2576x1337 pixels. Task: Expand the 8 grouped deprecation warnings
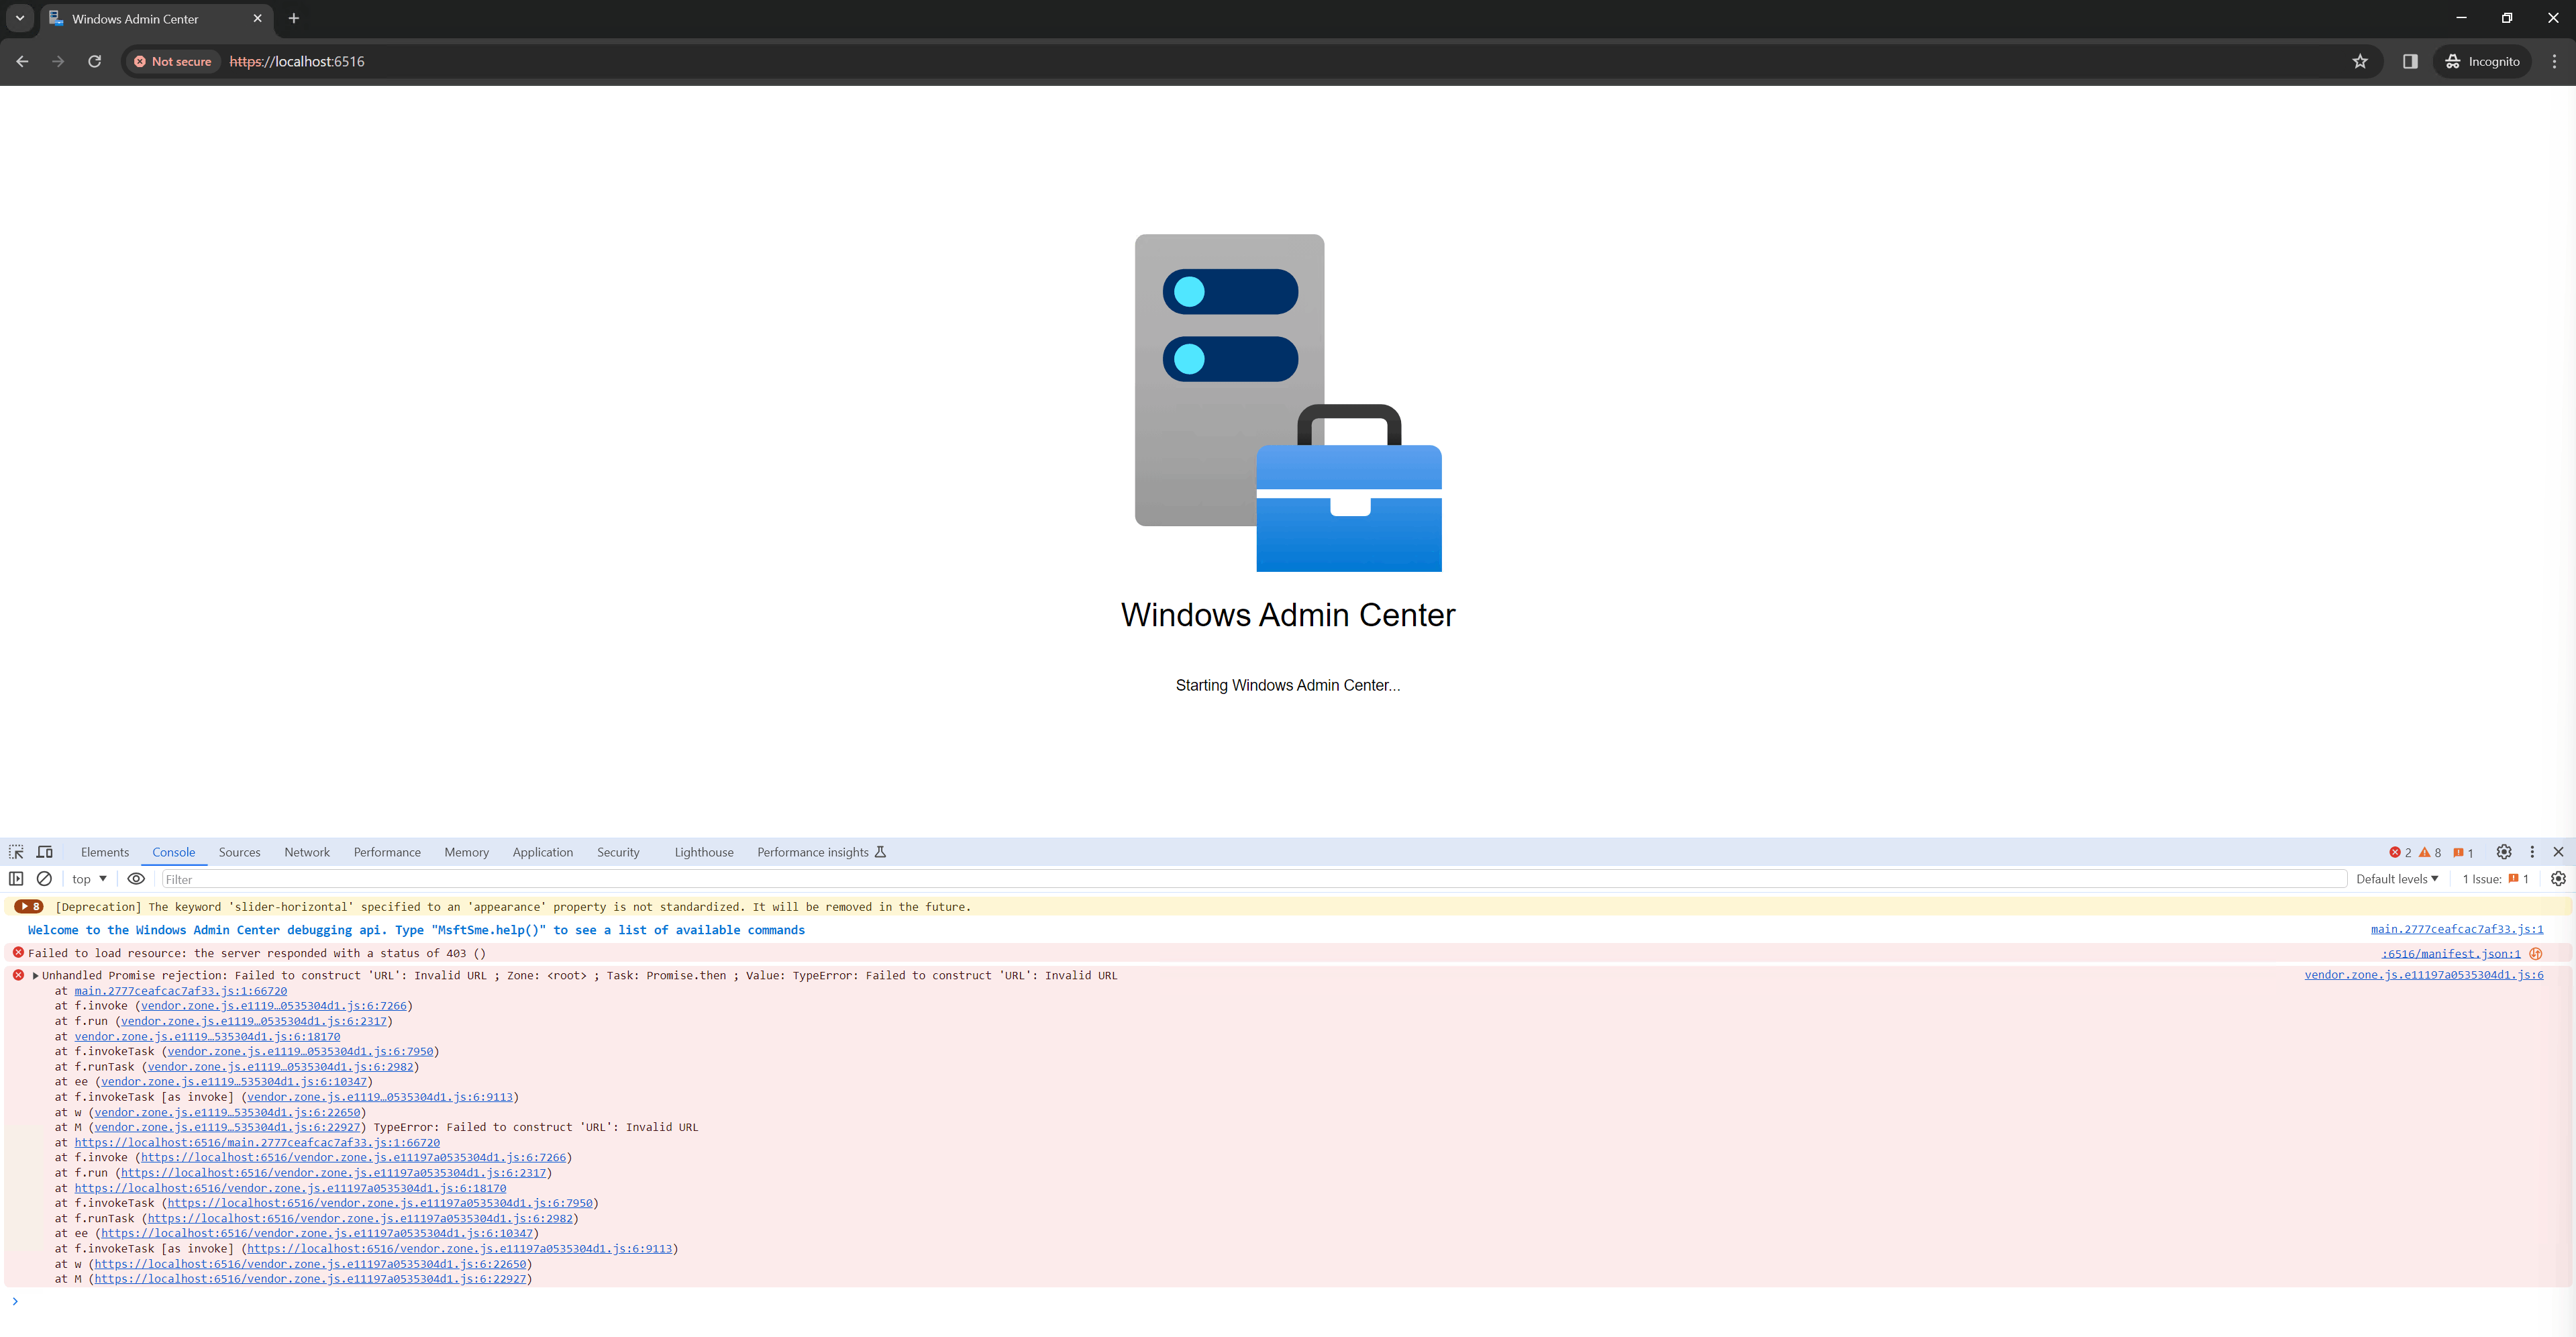click(28, 907)
